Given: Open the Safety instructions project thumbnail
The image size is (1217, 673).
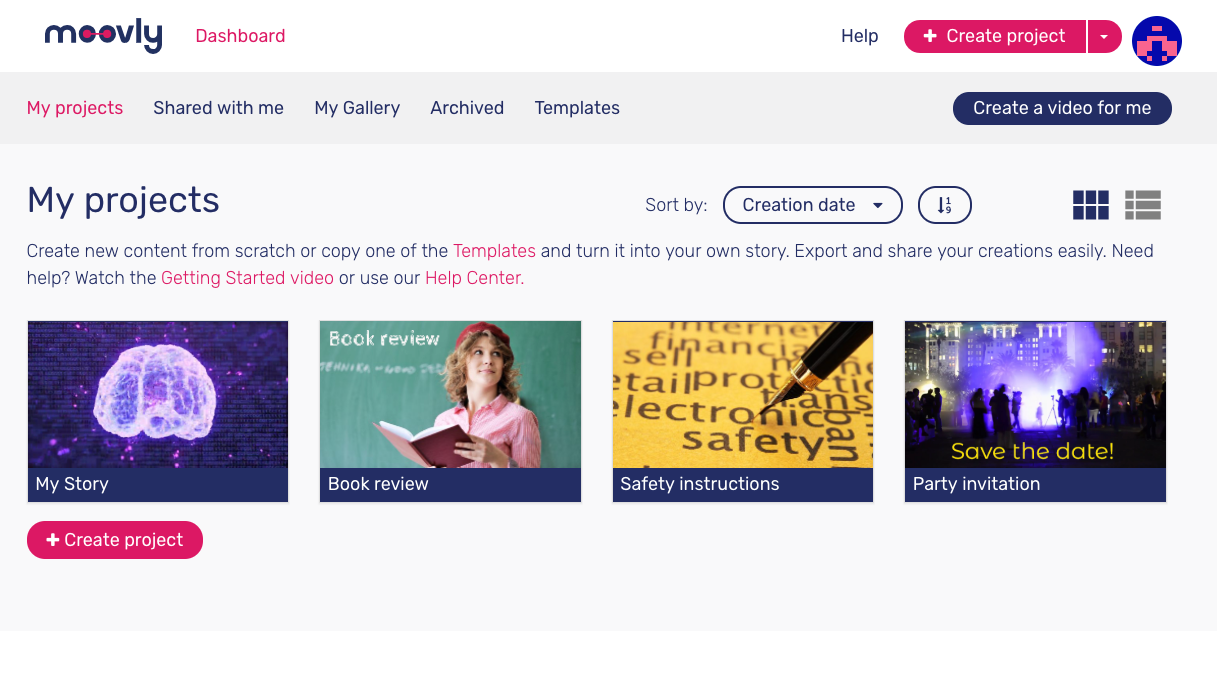Looking at the screenshot, I should click(x=742, y=395).
